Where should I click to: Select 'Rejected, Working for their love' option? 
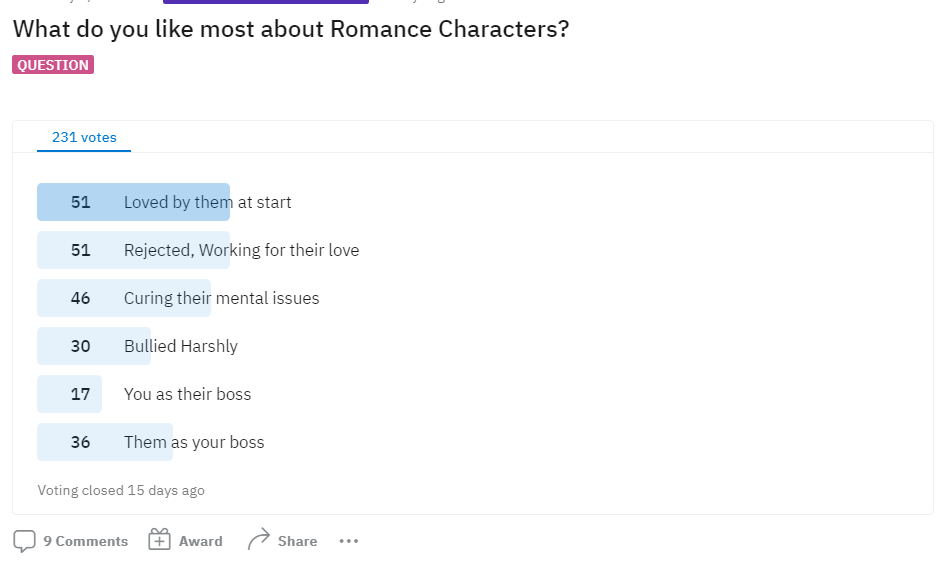tap(241, 250)
